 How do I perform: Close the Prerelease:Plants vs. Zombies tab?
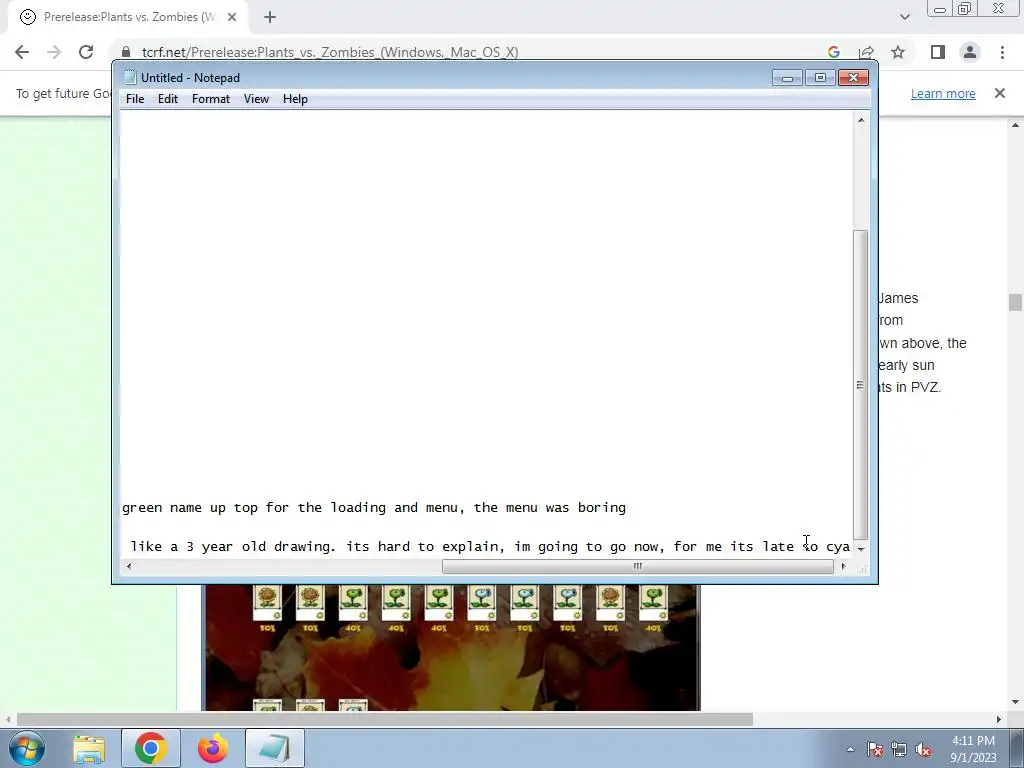coord(232,17)
